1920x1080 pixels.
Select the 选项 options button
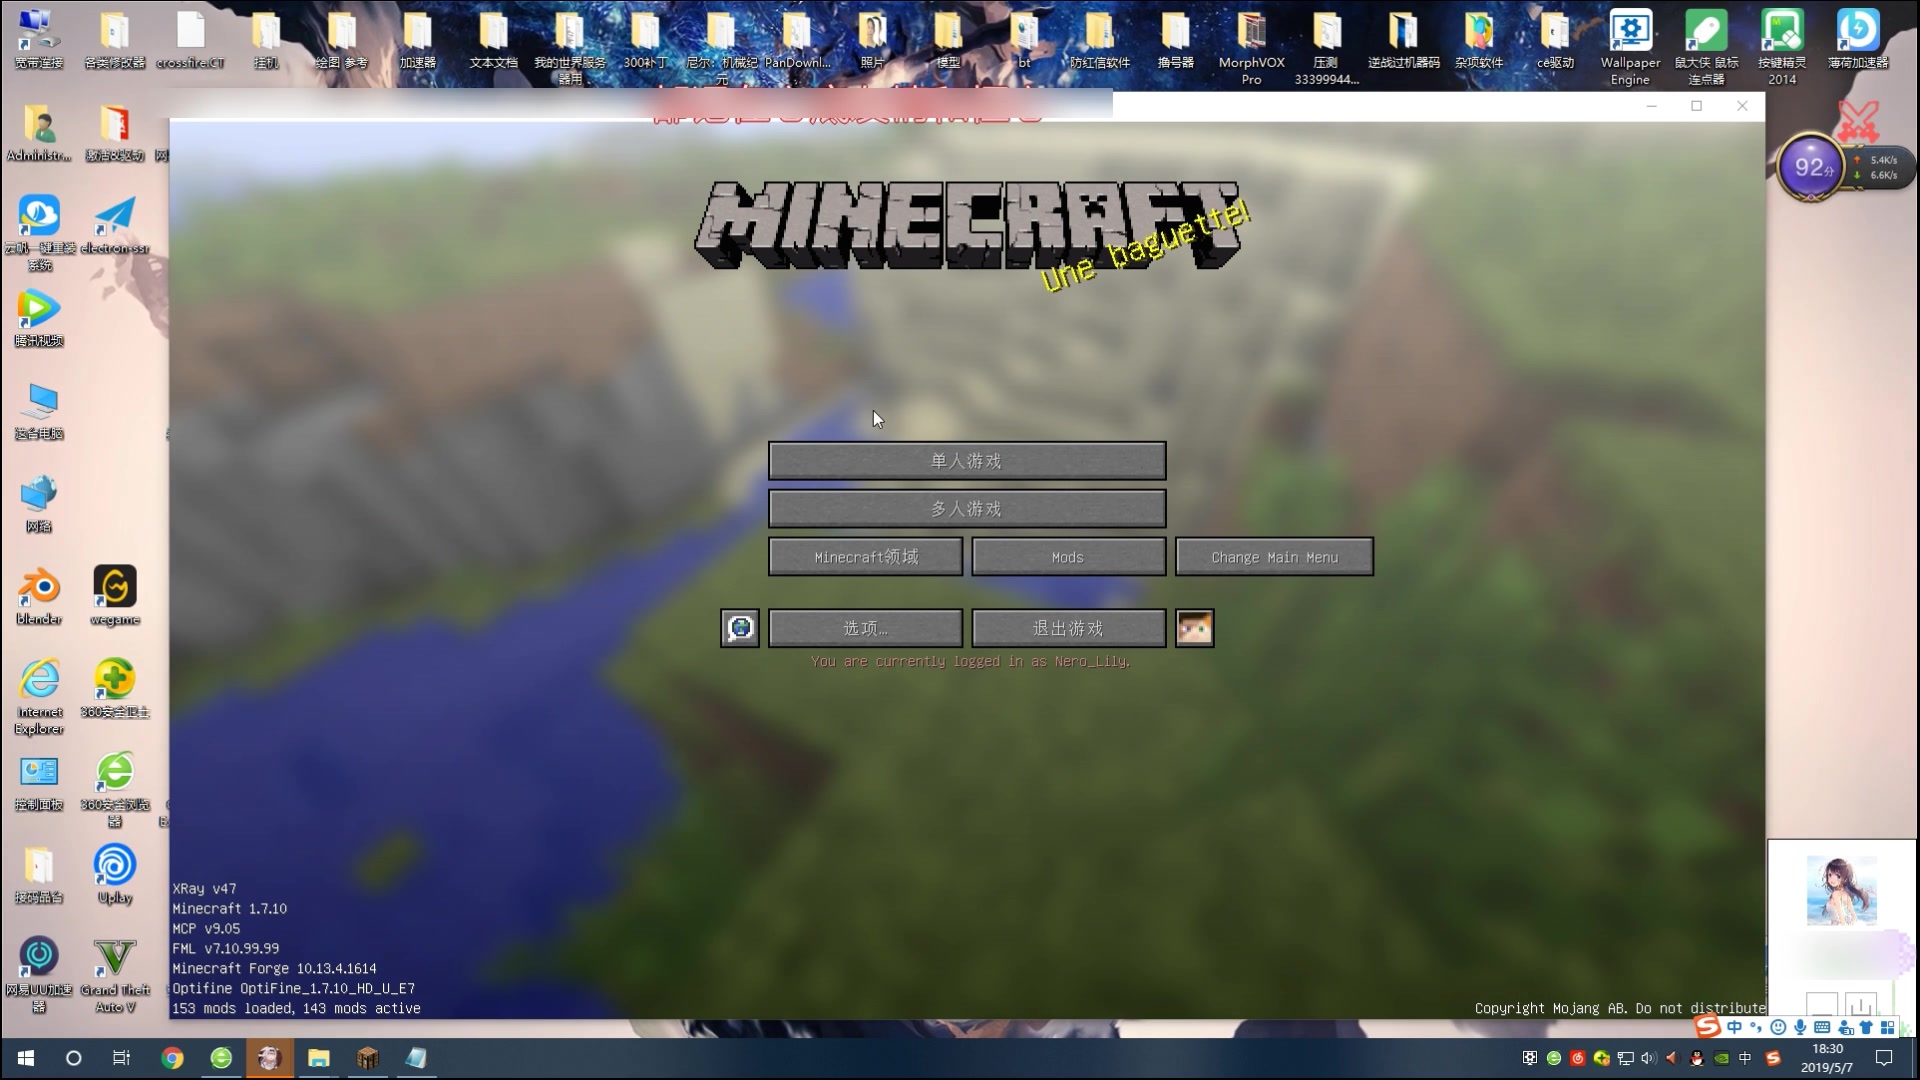pyautogui.click(x=865, y=628)
